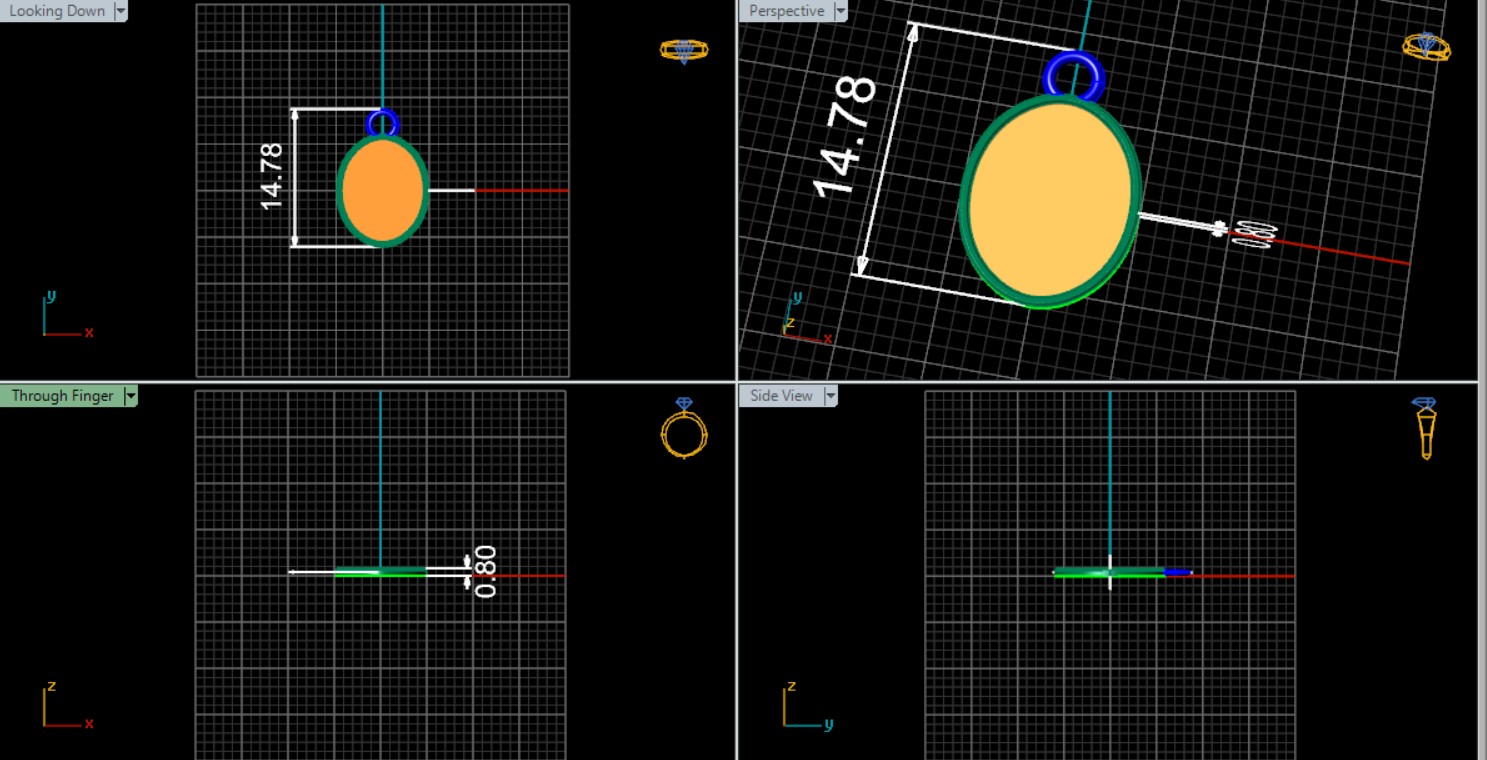The width and height of the screenshot is (1487, 760).
Task: Open the Looking Down viewport dropdown arrow
Action: [x=121, y=11]
